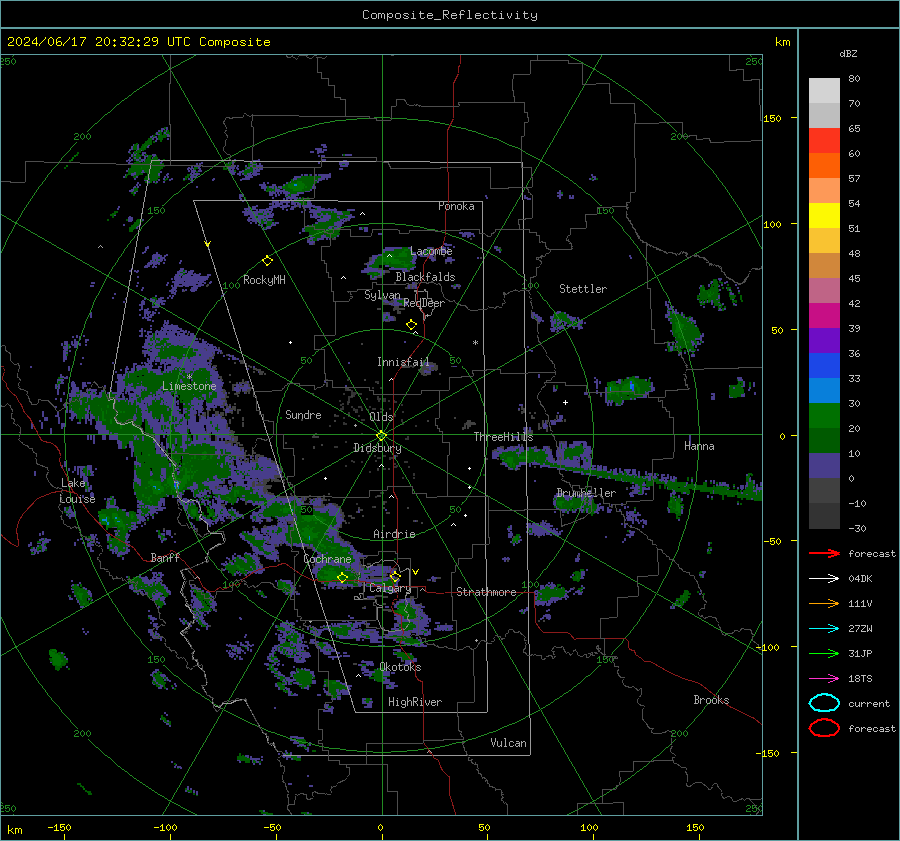Click the HighRiver town label
900x841 pixels.
(415, 702)
